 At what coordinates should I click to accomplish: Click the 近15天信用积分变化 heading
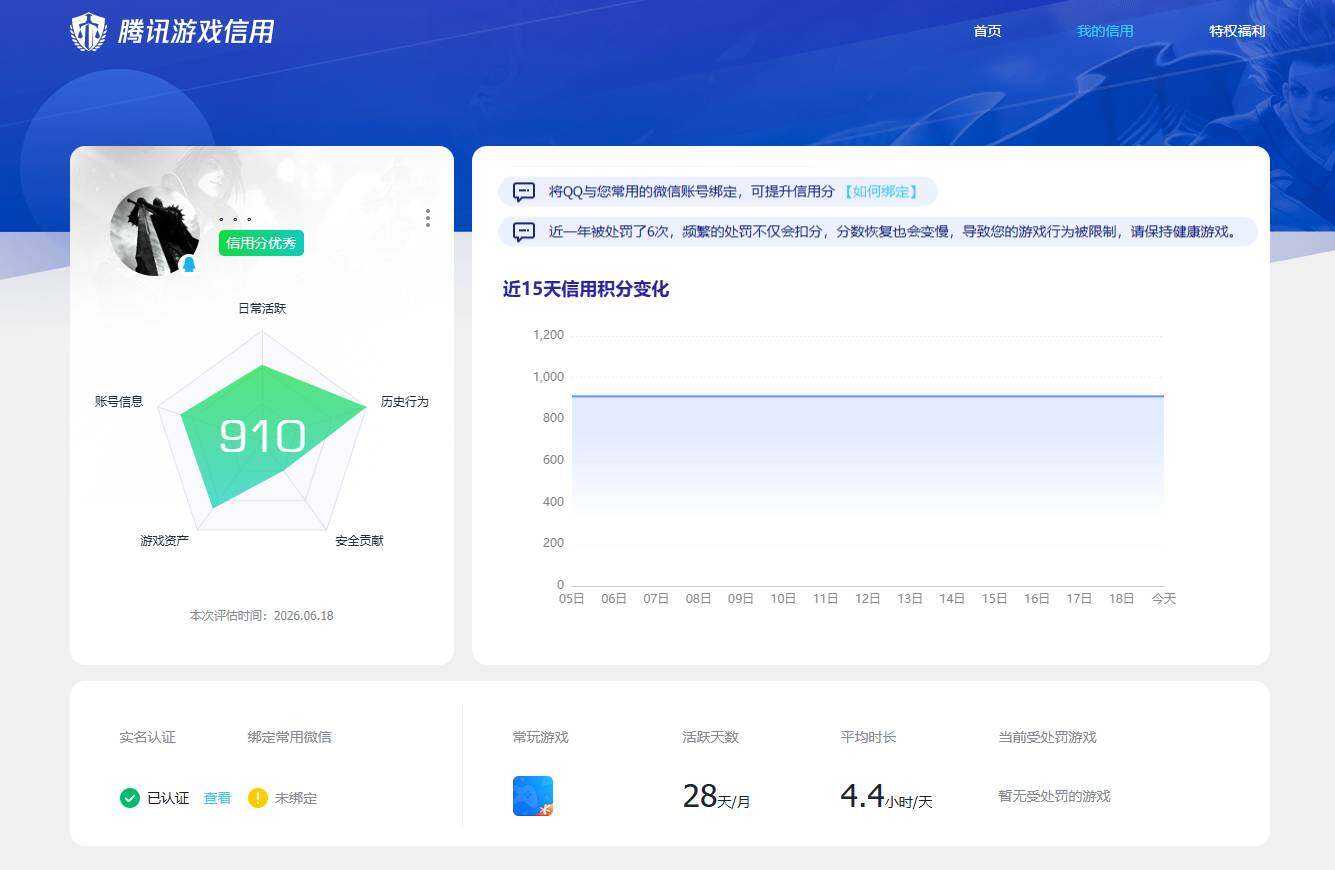pyautogui.click(x=586, y=289)
